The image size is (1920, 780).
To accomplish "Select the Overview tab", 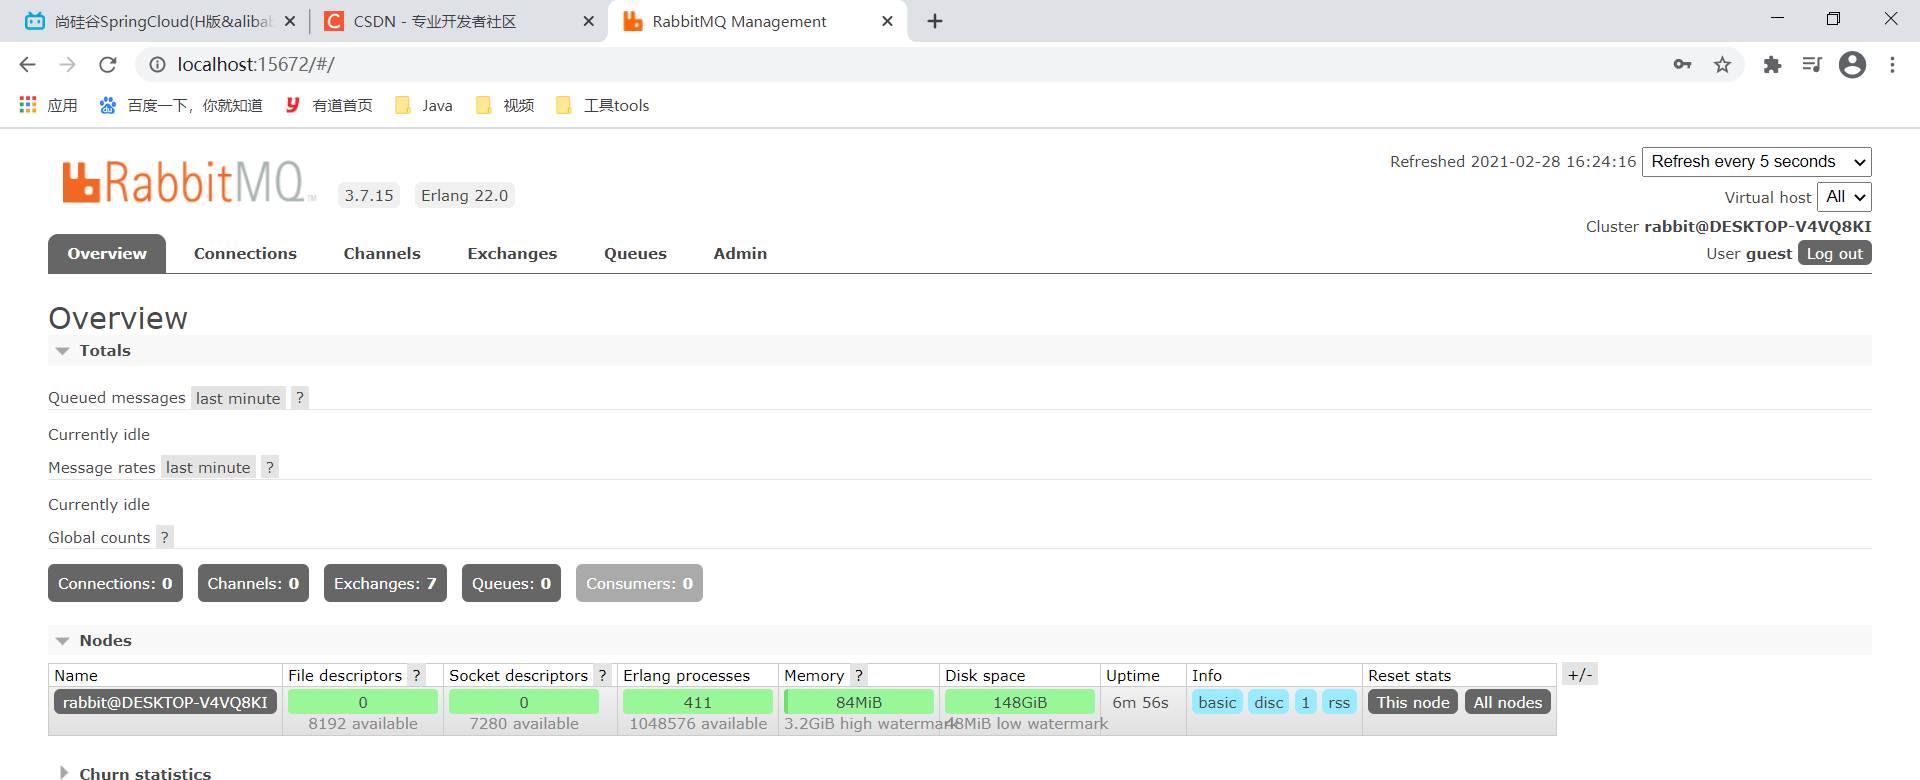I will [x=107, y=254].
